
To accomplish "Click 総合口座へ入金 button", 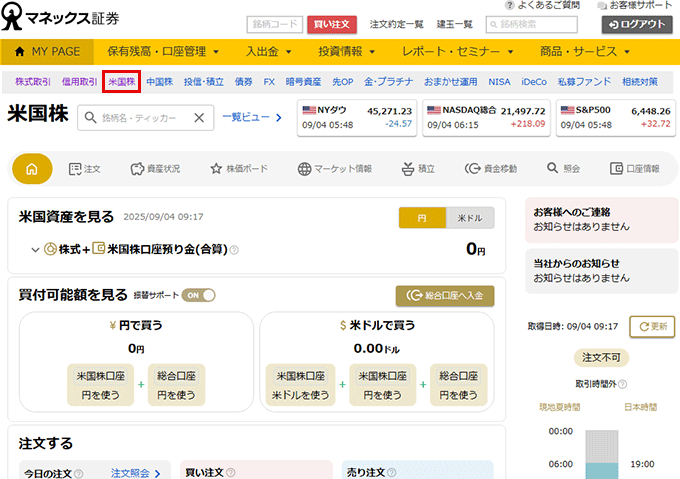I will (x=444, y=295).
